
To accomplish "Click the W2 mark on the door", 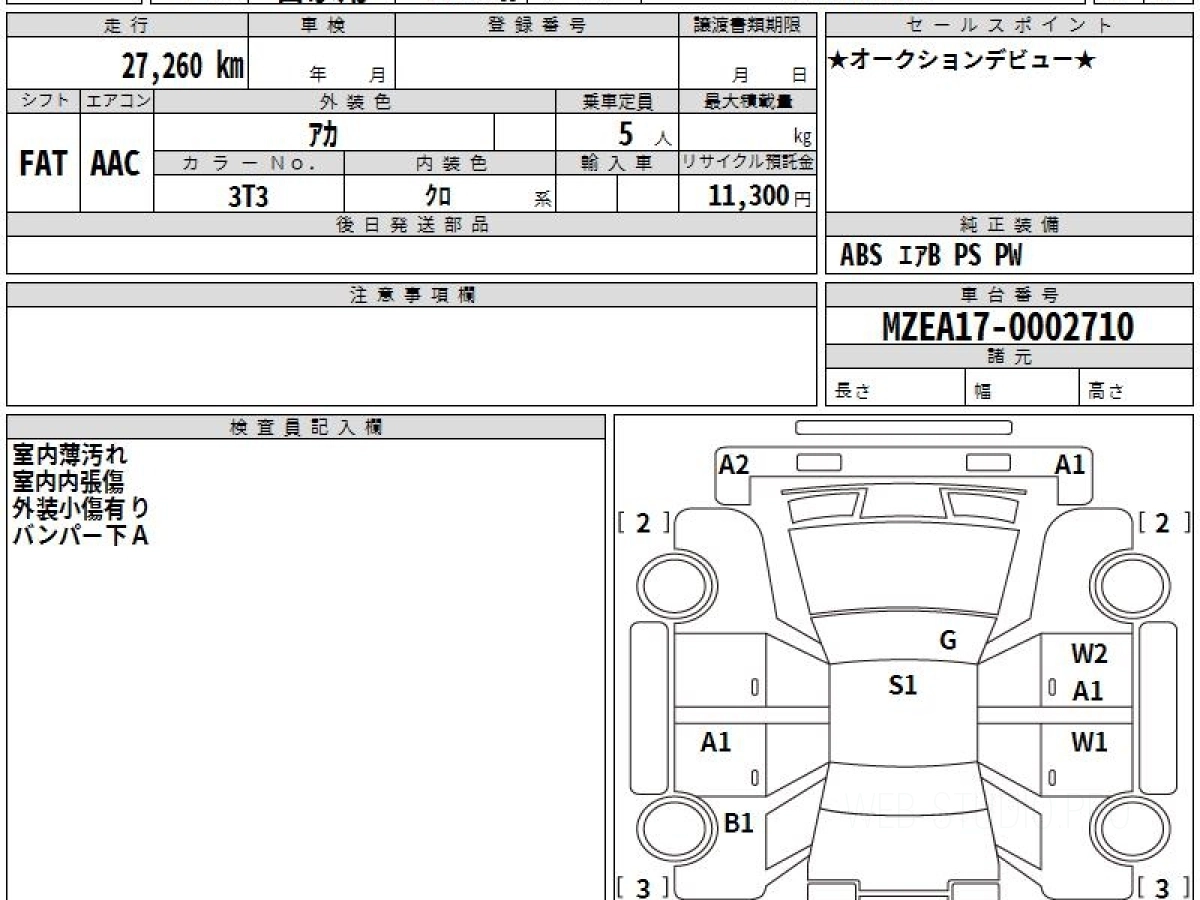I will click(1089, 655).
